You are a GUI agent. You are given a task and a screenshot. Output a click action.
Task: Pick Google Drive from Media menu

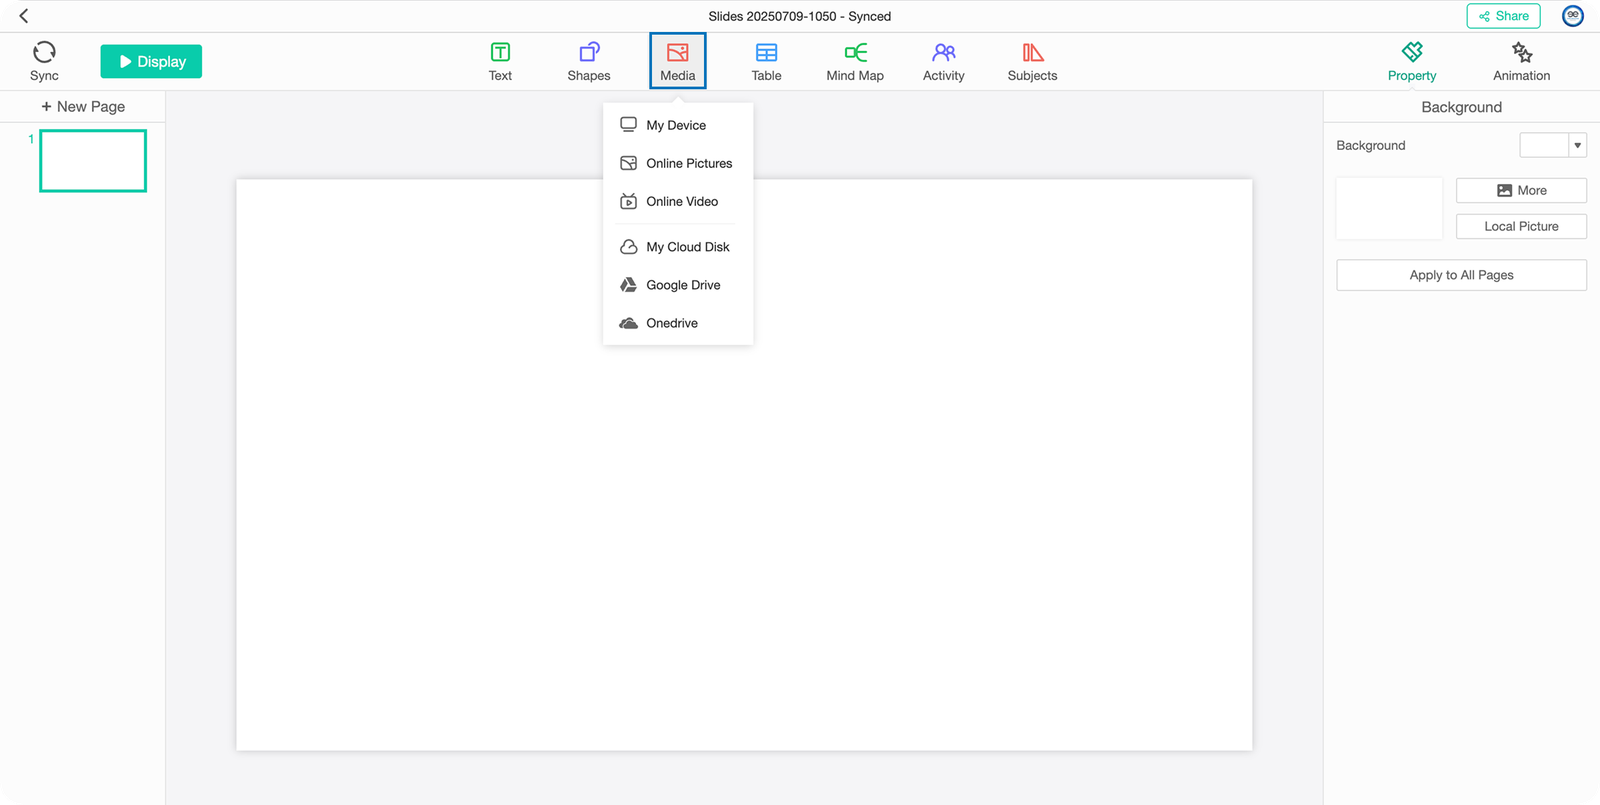[x=683, y=286]
